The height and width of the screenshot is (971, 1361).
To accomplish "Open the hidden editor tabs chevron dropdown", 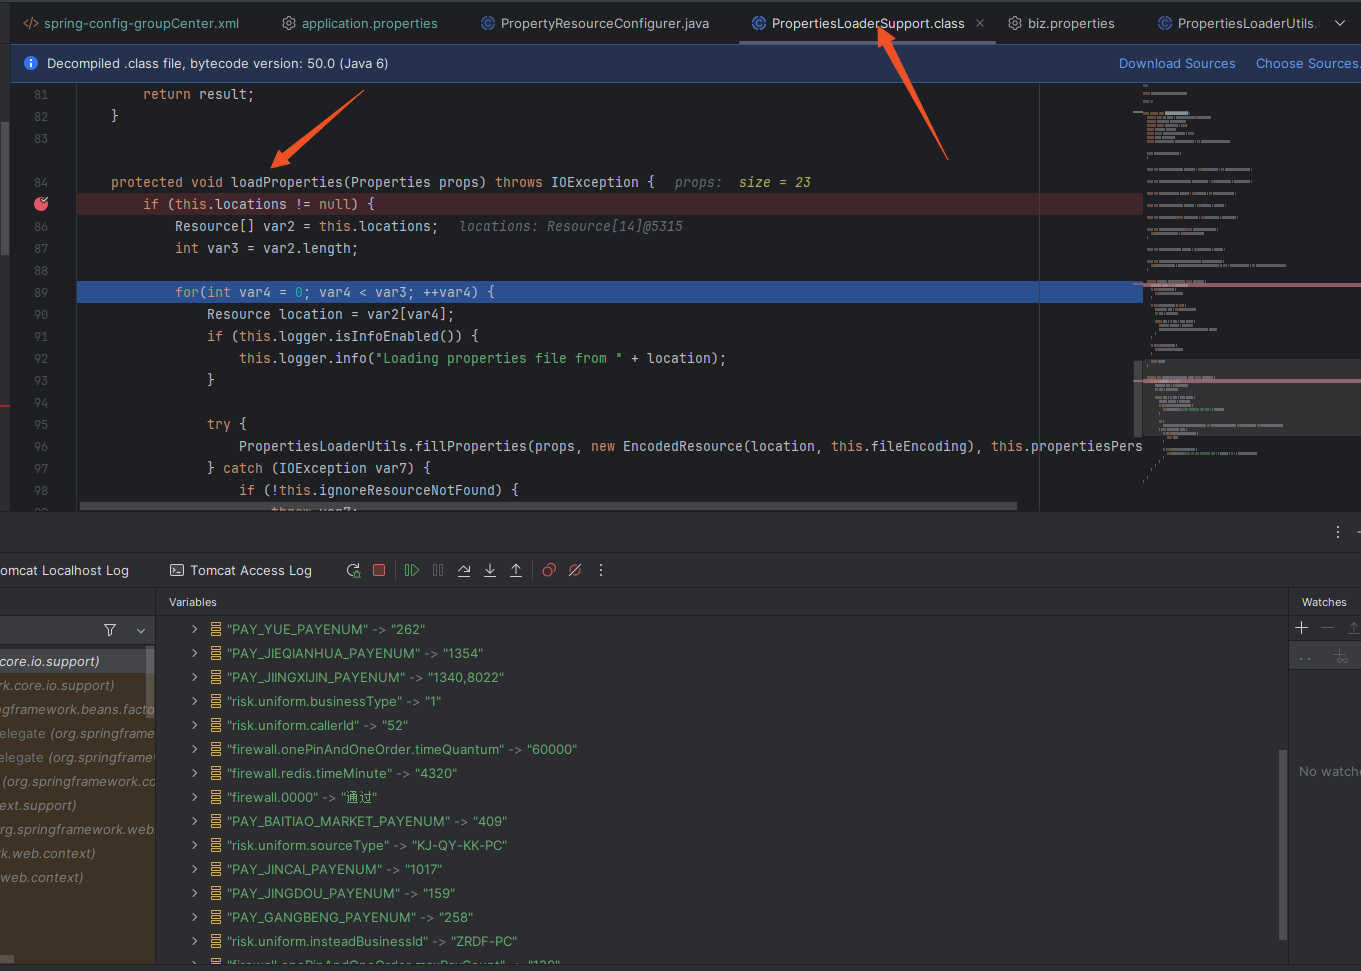I will click(1341, 21).
